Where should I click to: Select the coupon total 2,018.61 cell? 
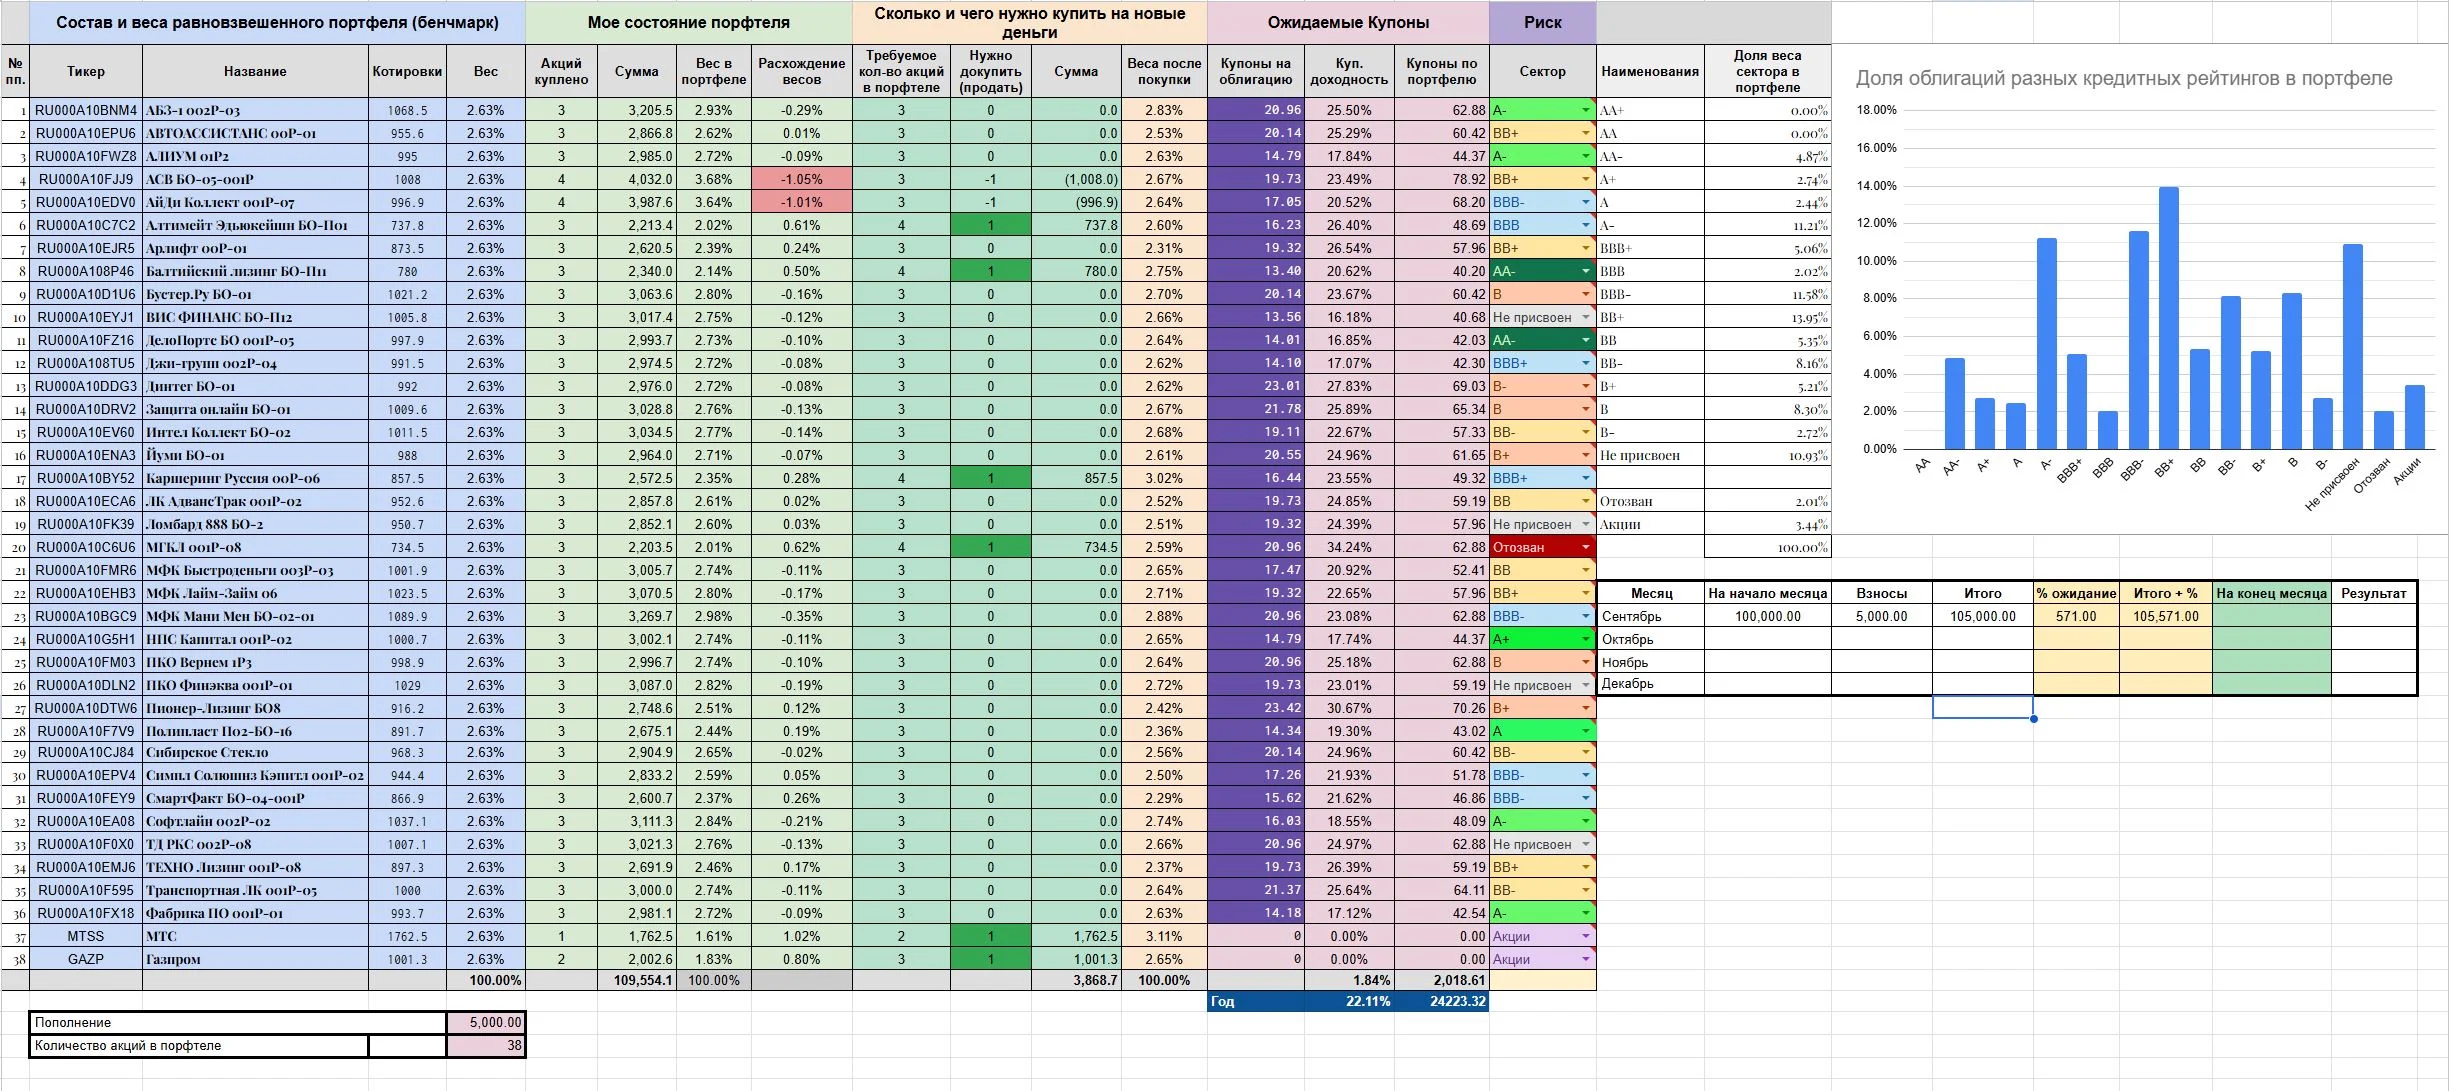tap(1441, 980)
